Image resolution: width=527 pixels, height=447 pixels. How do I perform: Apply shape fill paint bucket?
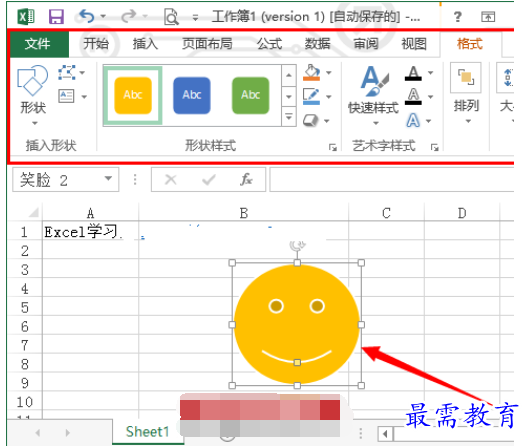click(312, 72)
